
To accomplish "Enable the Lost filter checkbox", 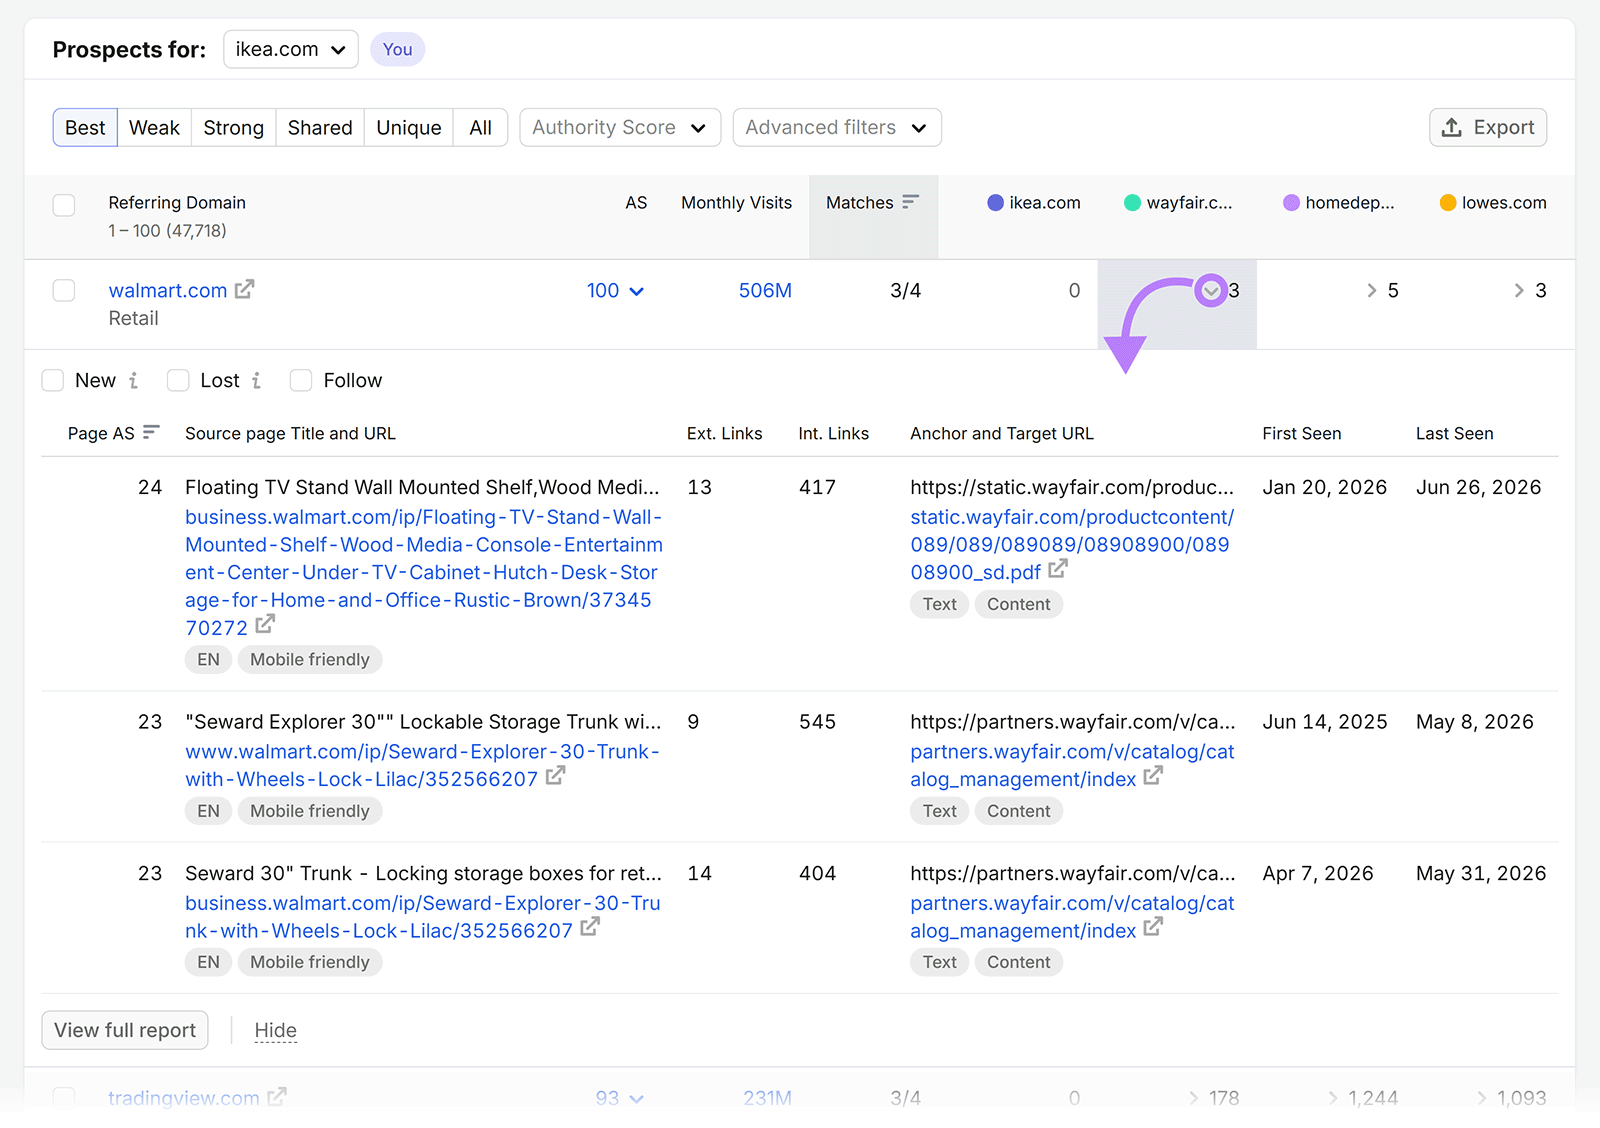I will (178, 380).
